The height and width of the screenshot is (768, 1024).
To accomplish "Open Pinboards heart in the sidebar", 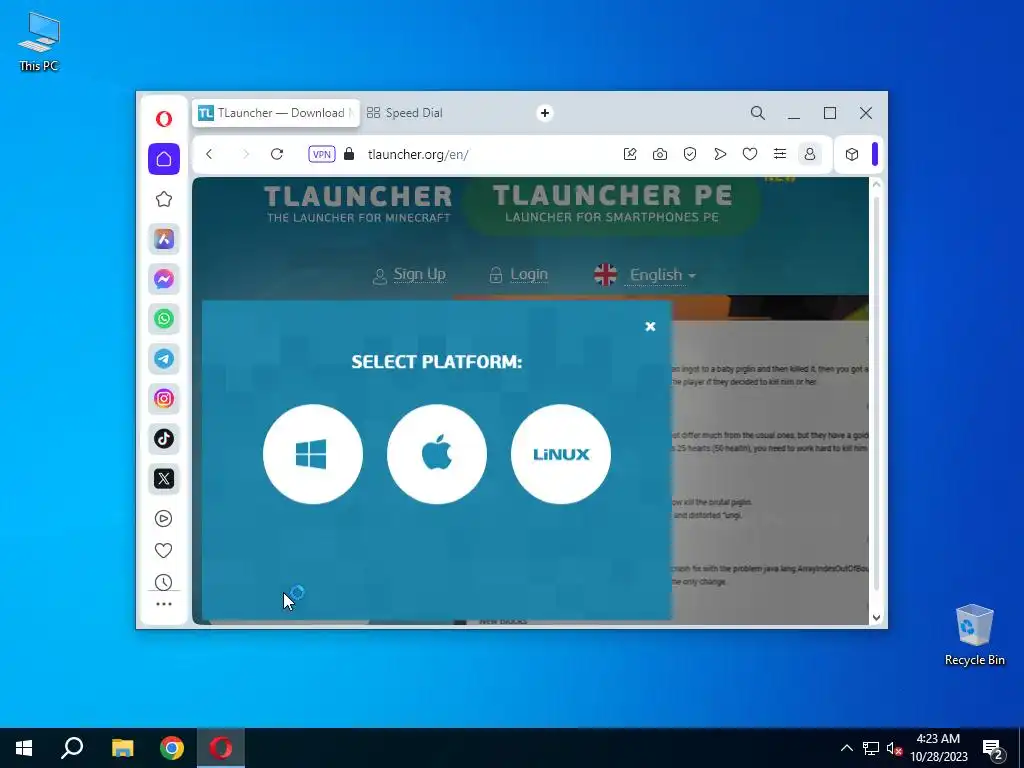I will pyautogui.click(x=163, y=551).
